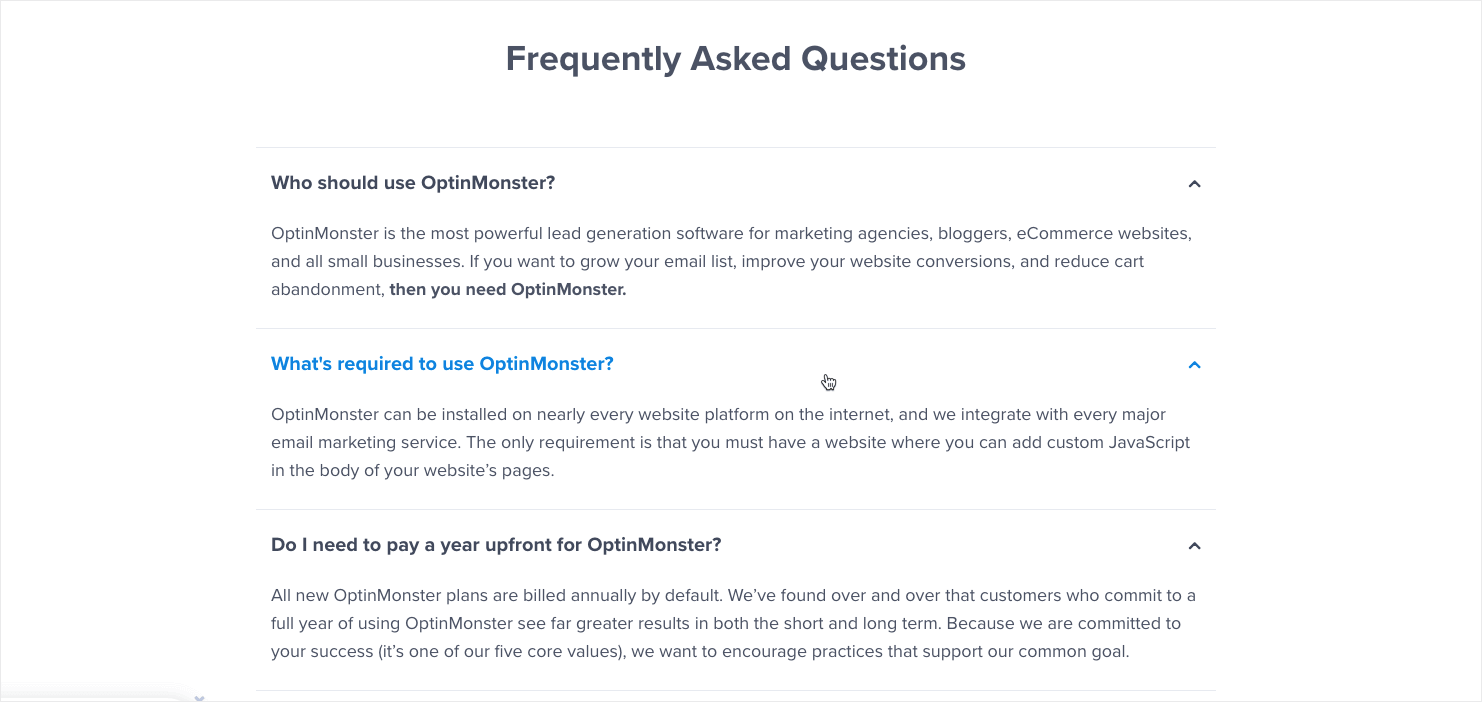Collapse the blue chevron beside 'What's required' question
Viewport: 1482px width, 702px height.
pyautogui.click(x=1193, y=365)
